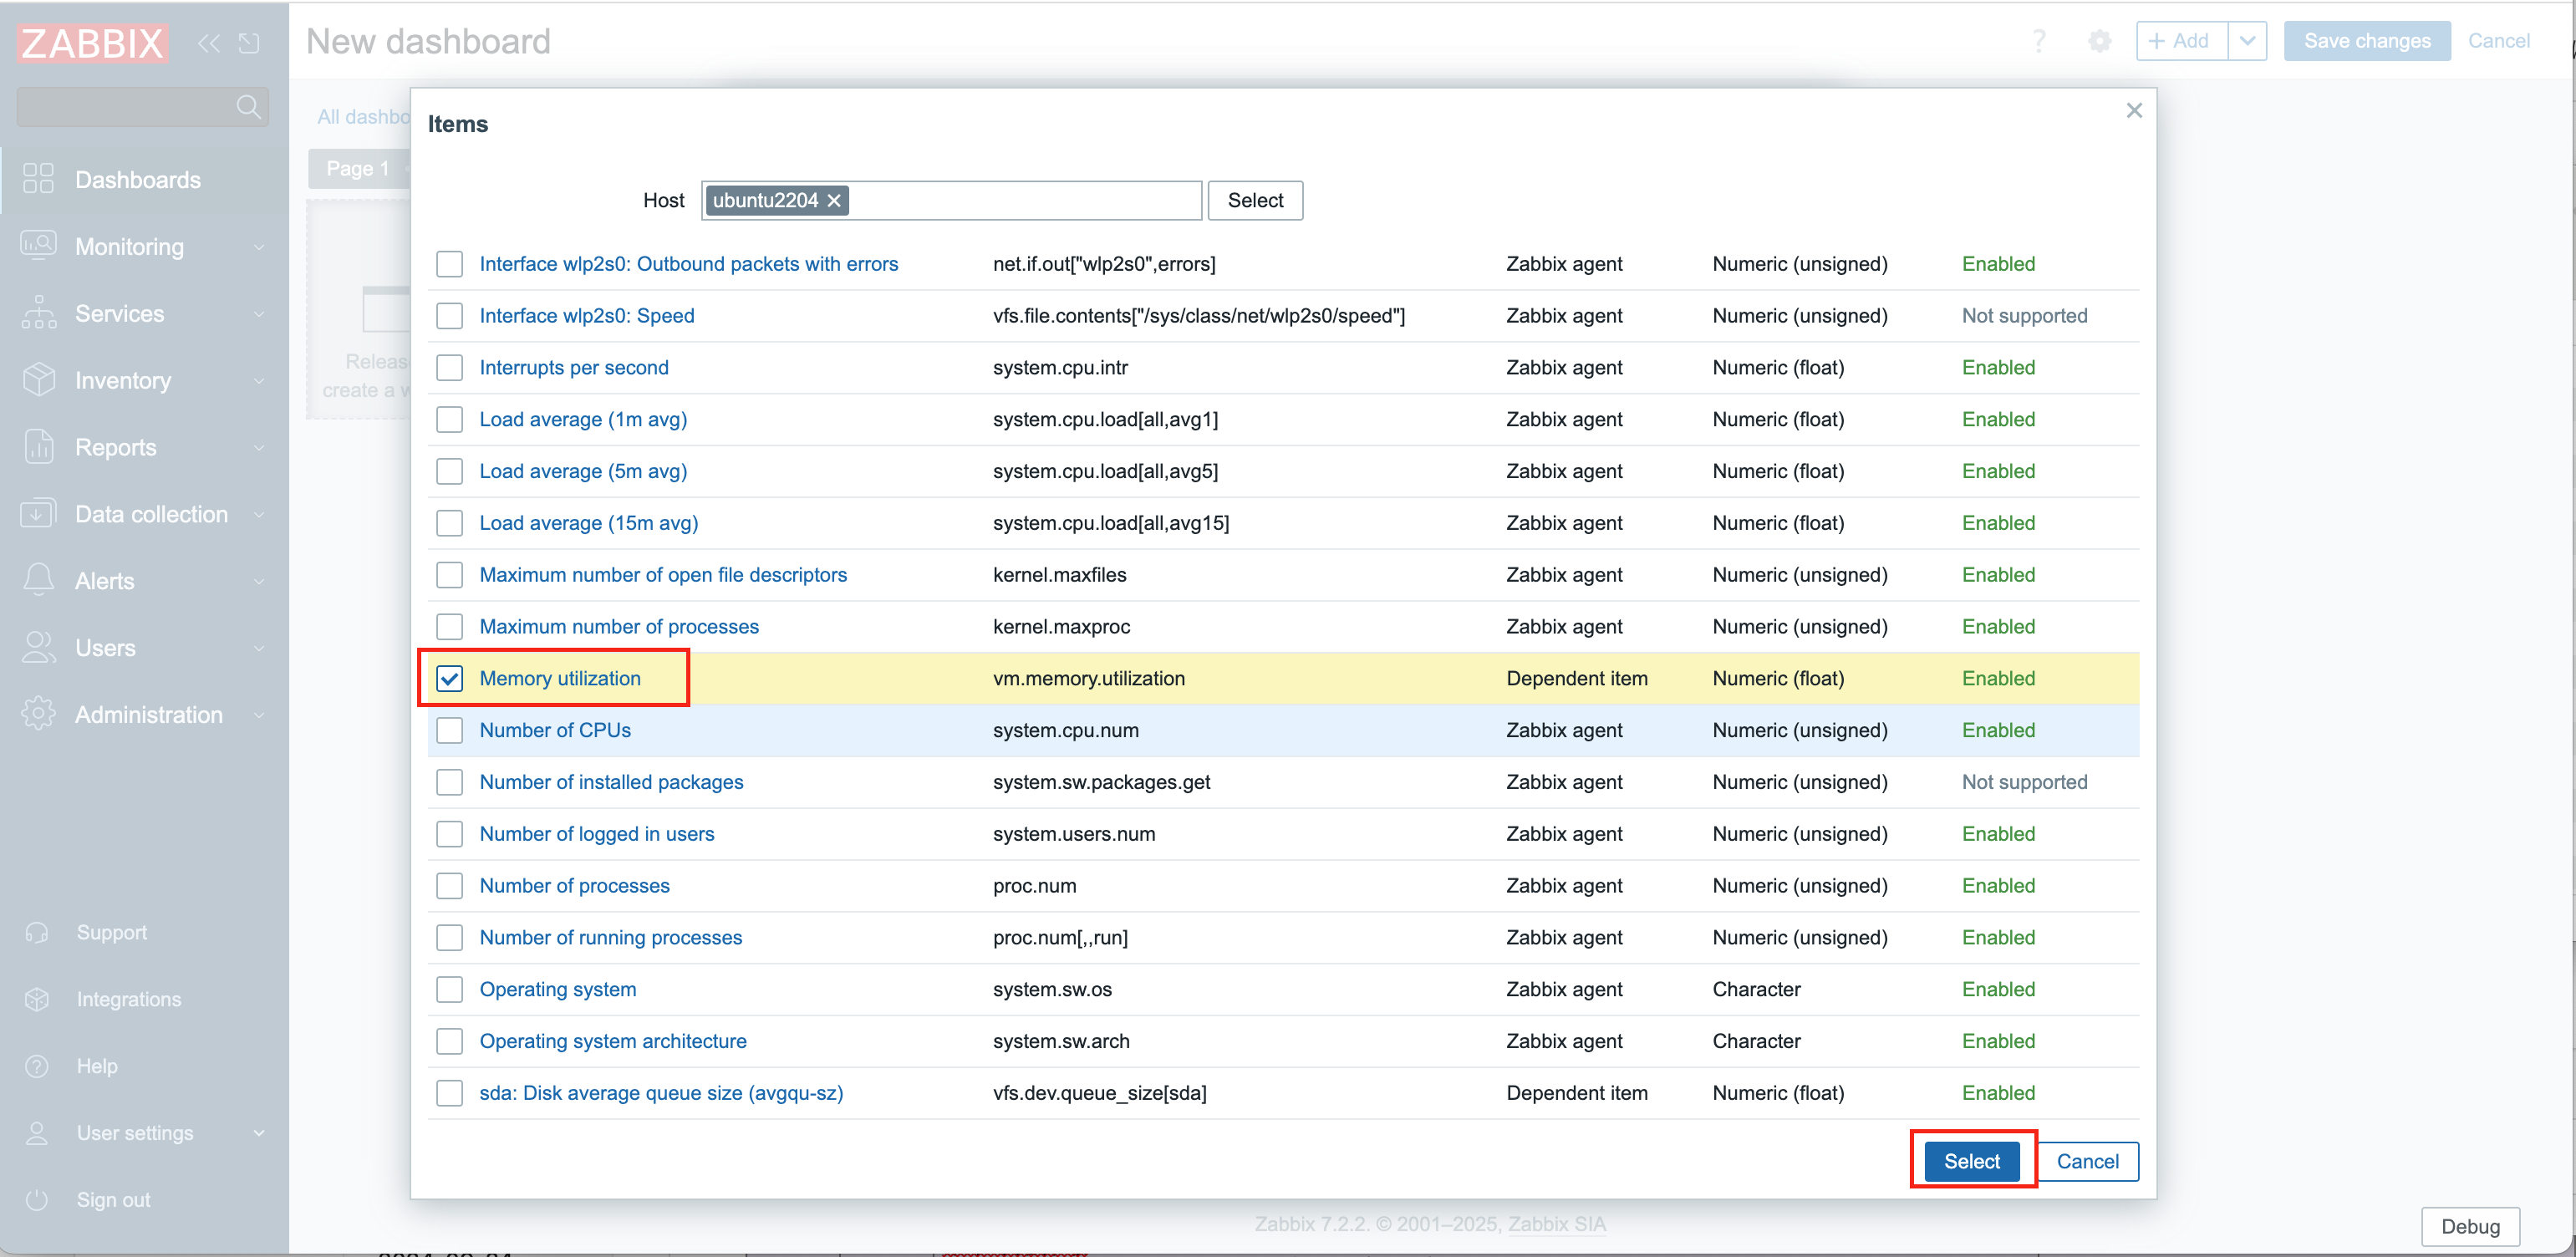Click the Zabbix logo
This screenshot has width=2576, height=1257.
92,43
